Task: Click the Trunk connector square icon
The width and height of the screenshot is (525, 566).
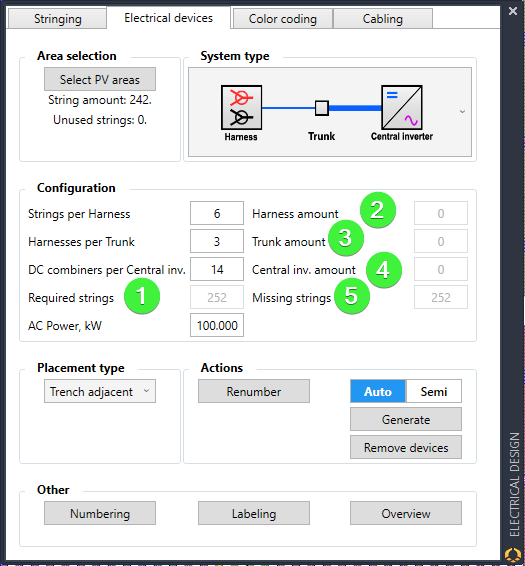Action: click(x=321, y=108)
